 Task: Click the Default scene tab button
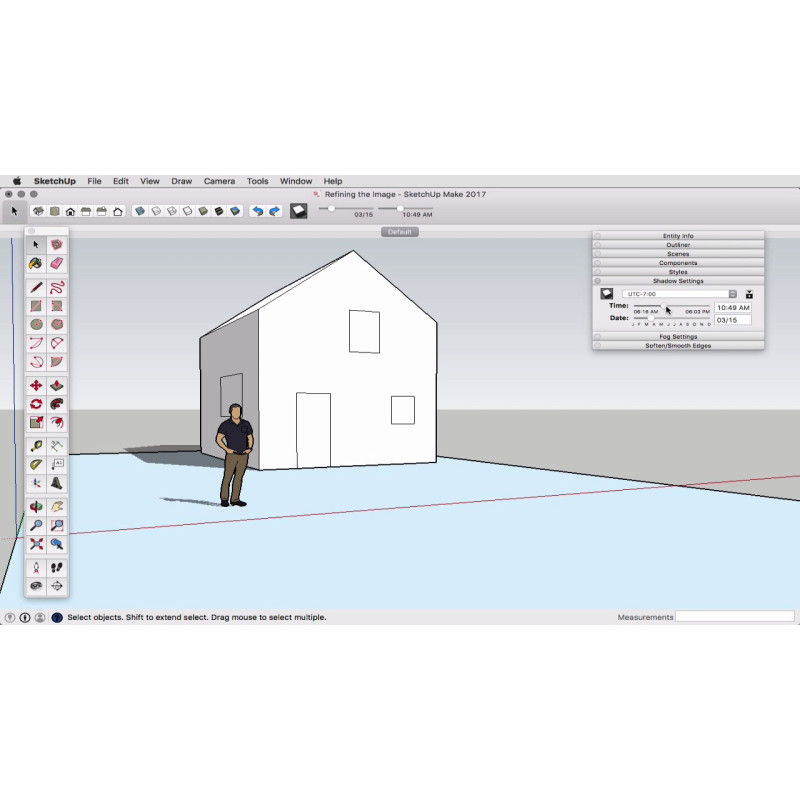(x=400, y=232)
